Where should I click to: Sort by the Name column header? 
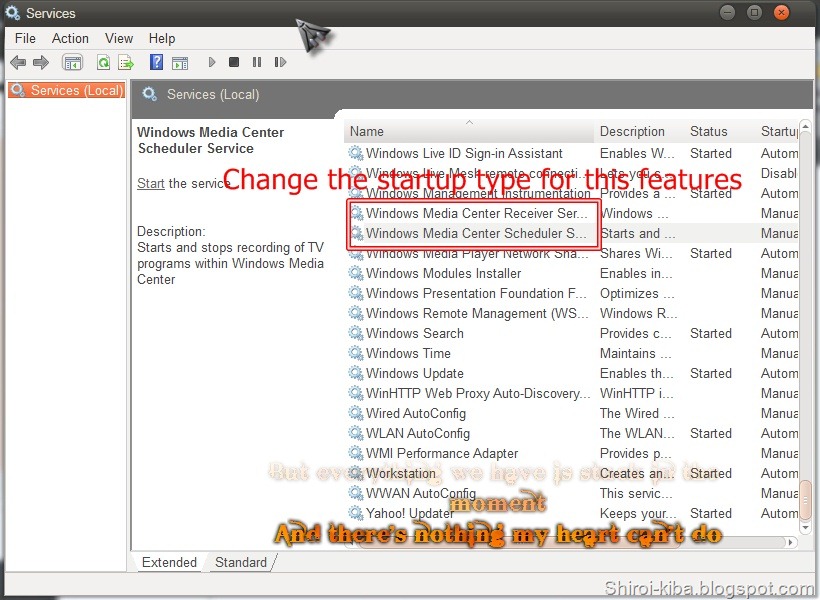tap(469, 131)
